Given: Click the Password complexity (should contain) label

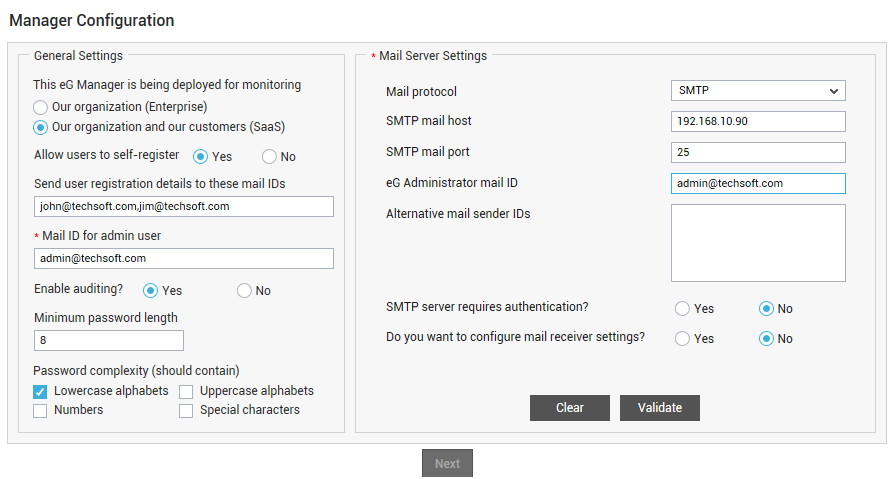Looking at the screenshot, I should pyautogui.click(x=136, y=371).
